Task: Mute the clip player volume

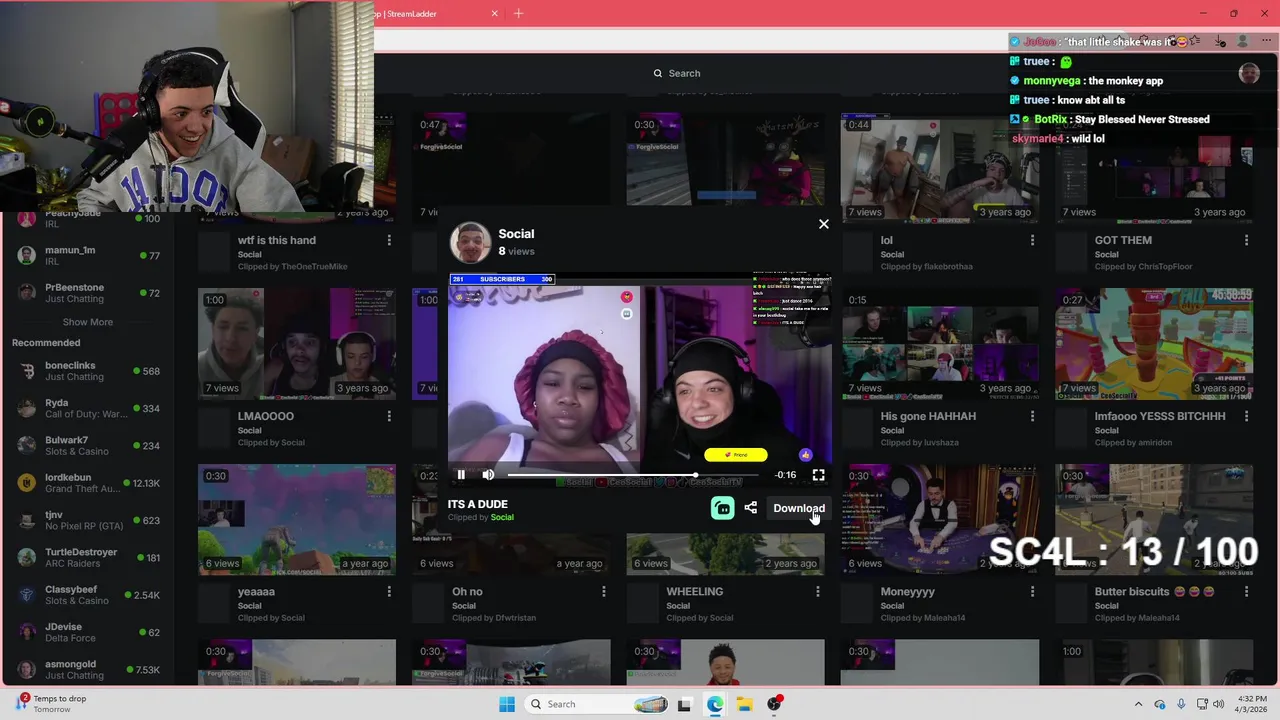Action: tap(488, 475)
